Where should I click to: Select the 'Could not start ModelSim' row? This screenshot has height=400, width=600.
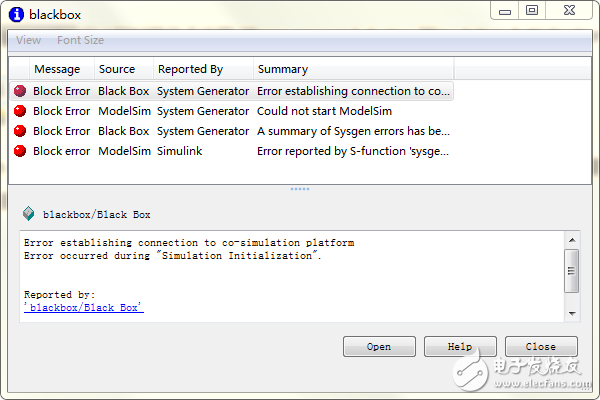pyautogui.click(x=232, y=111)
